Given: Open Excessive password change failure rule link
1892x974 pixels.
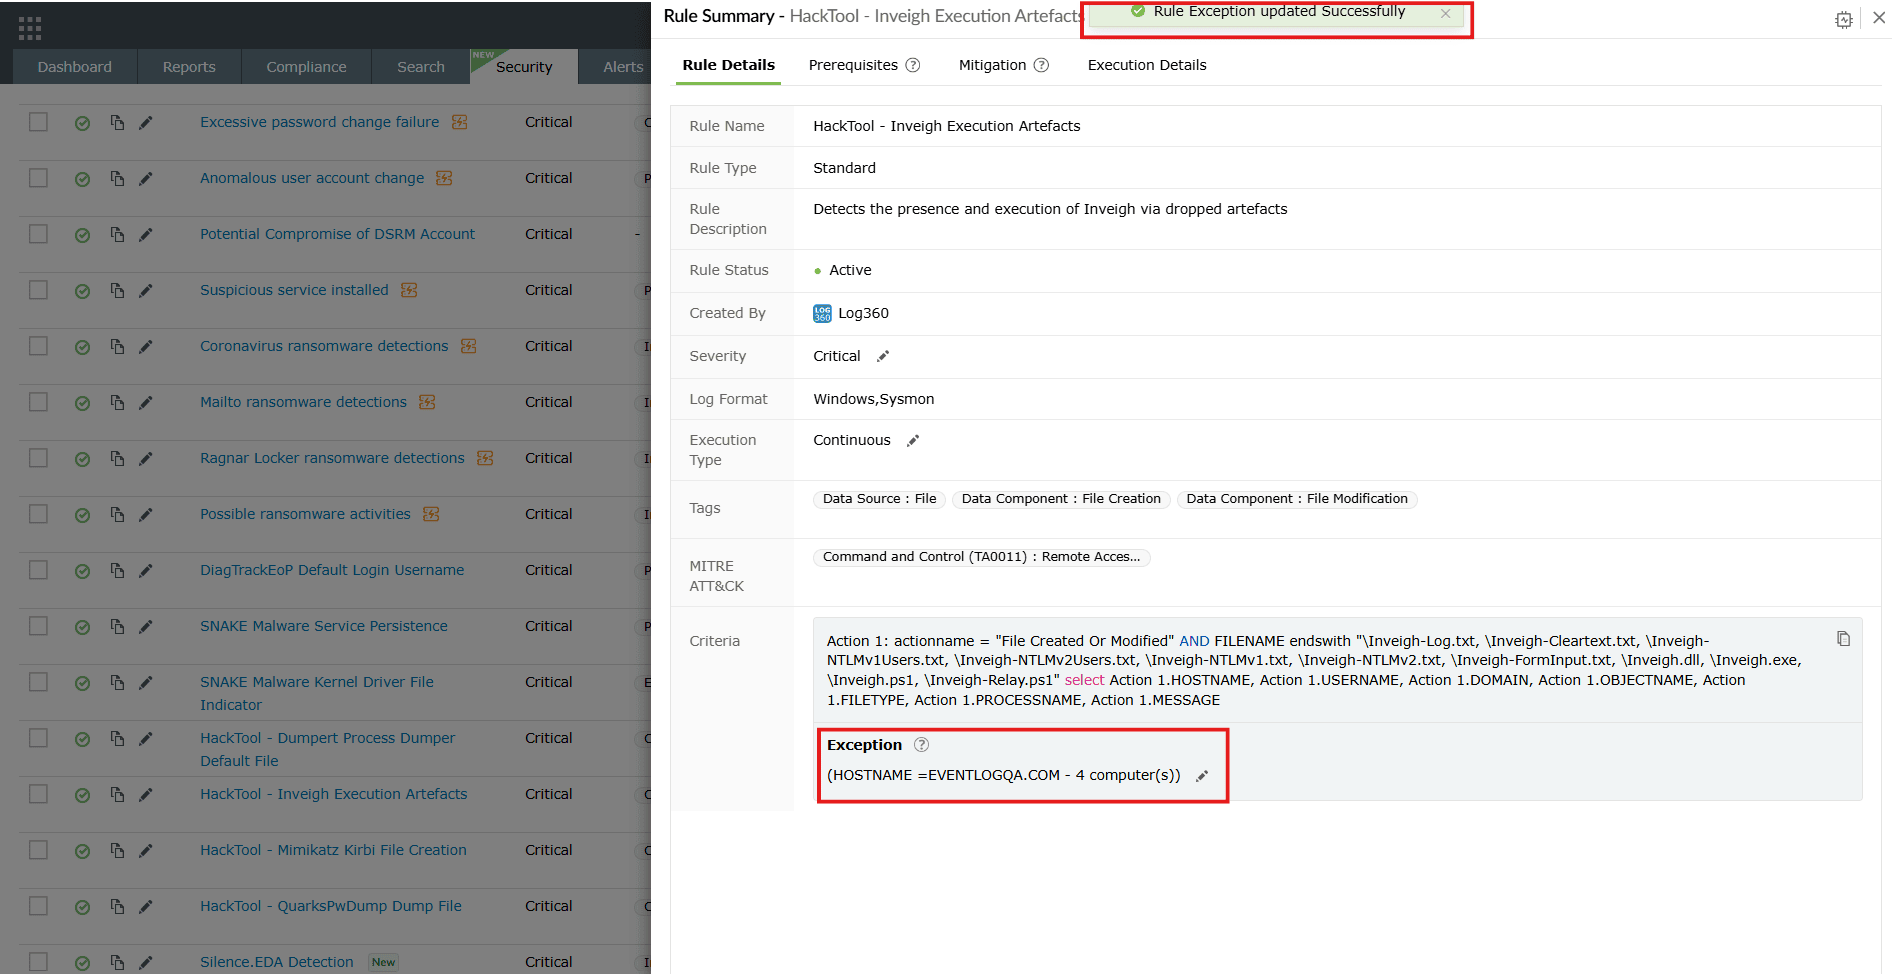Looking at the screenshot, I should (319, 122).
